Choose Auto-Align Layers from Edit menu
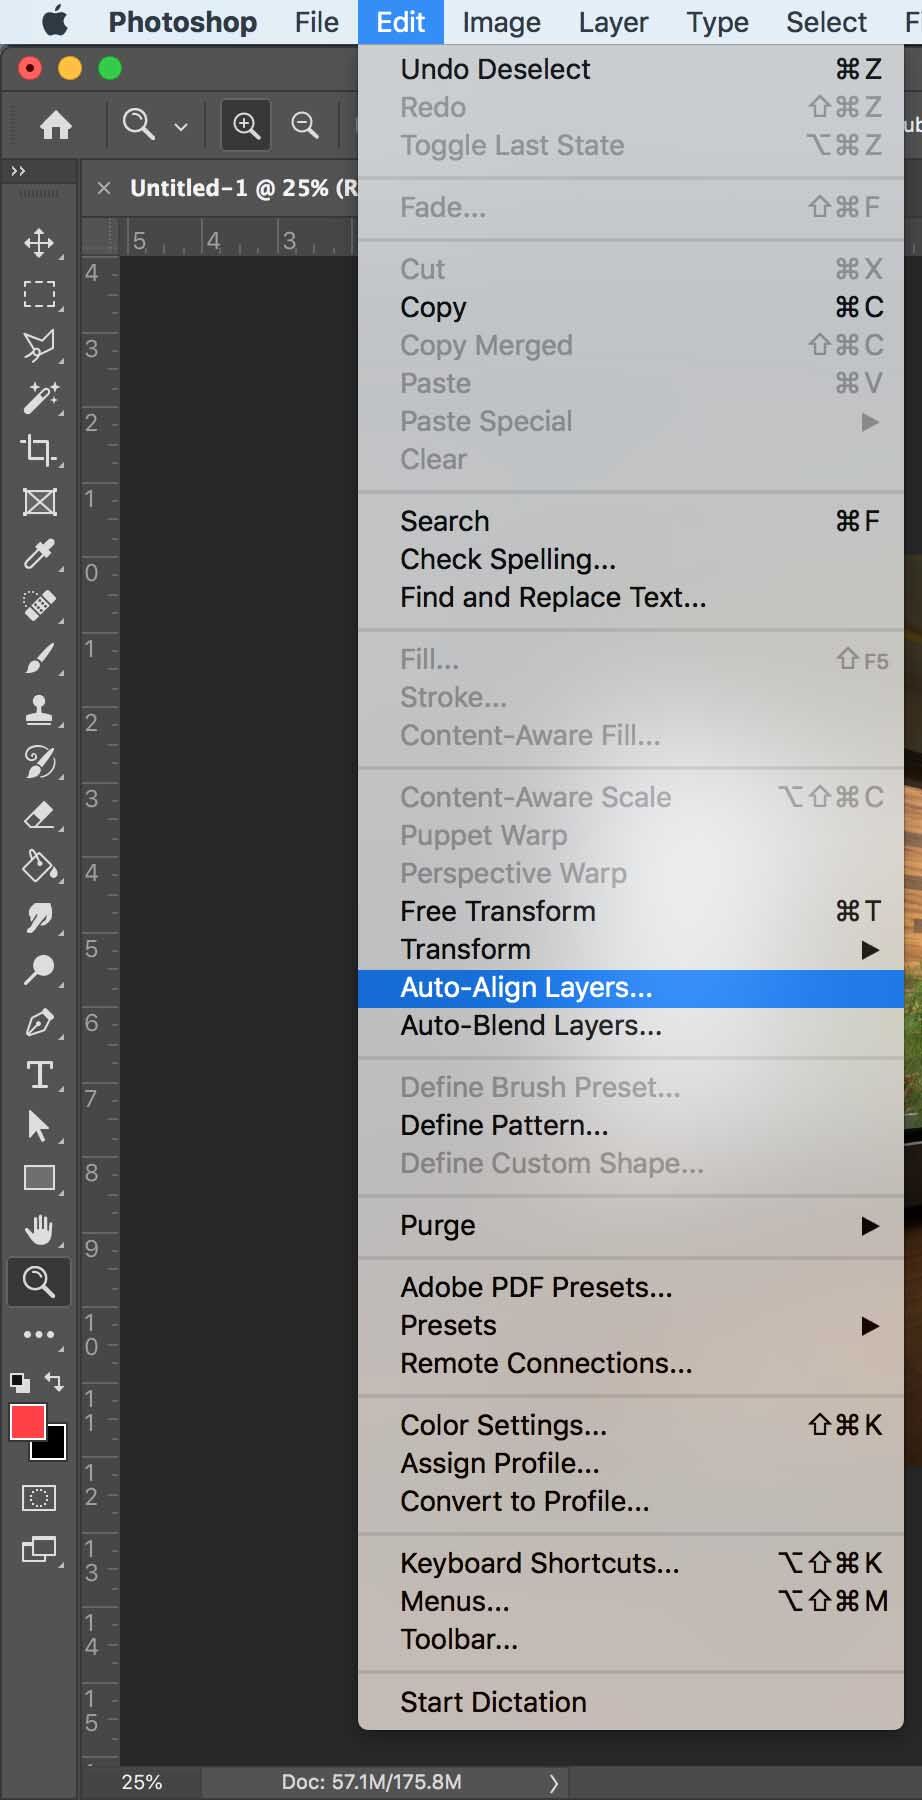This screenshot has height=1800, width=922. (x=526, y=988)
